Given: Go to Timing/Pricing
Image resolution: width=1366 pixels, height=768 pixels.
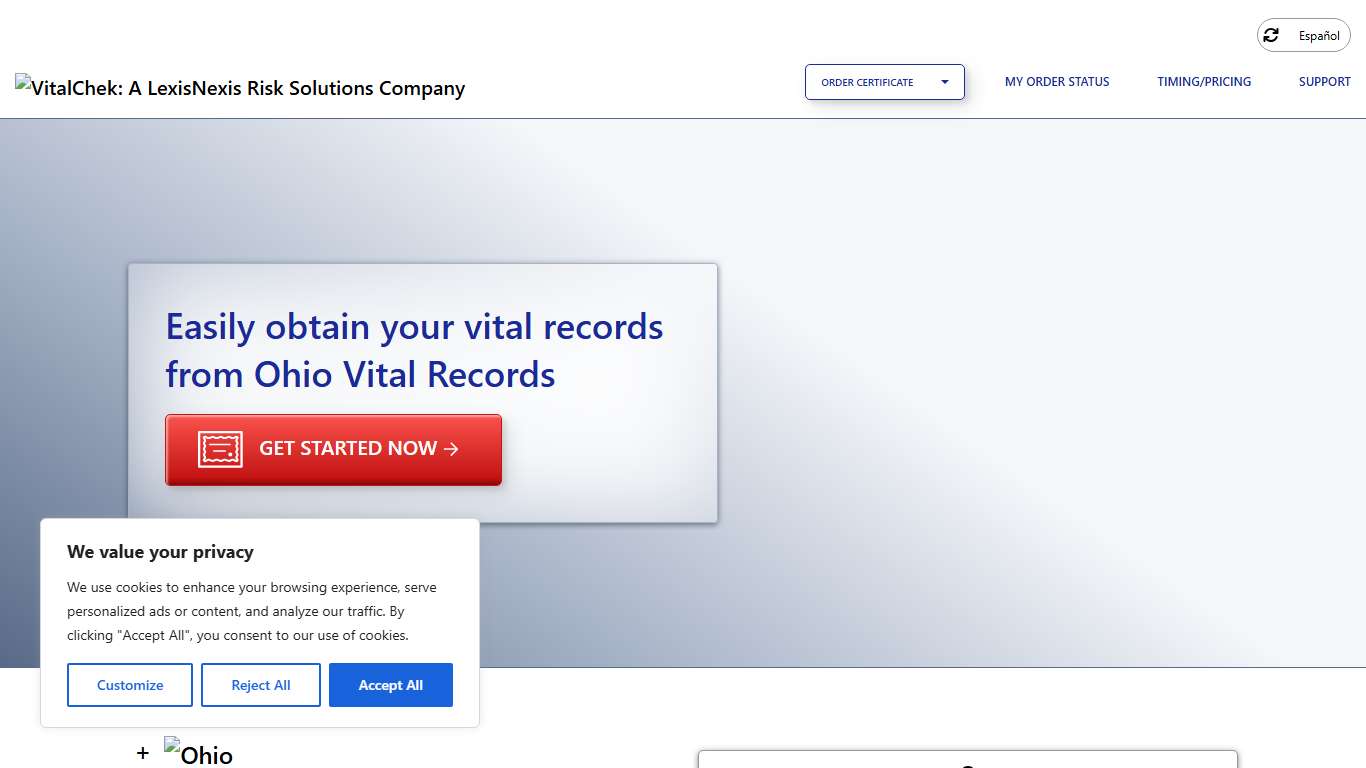Looking at the screenshot, I should click(1204, 81).
